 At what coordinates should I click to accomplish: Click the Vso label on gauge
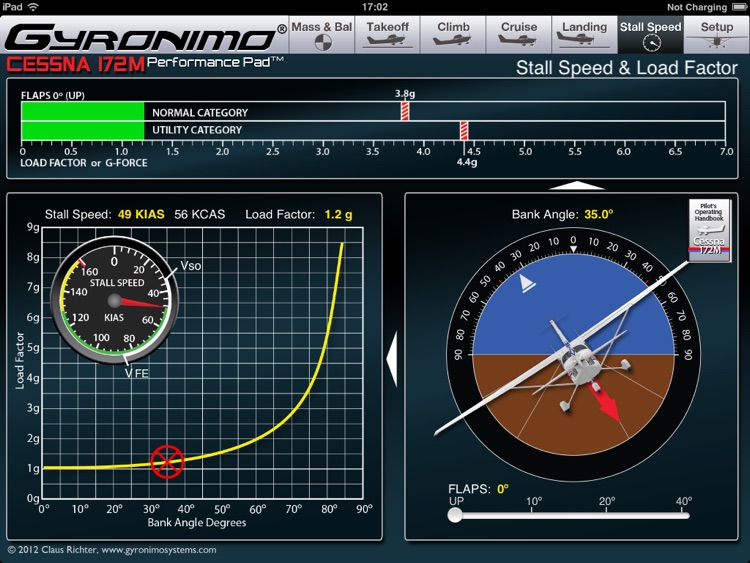point(190,266)
